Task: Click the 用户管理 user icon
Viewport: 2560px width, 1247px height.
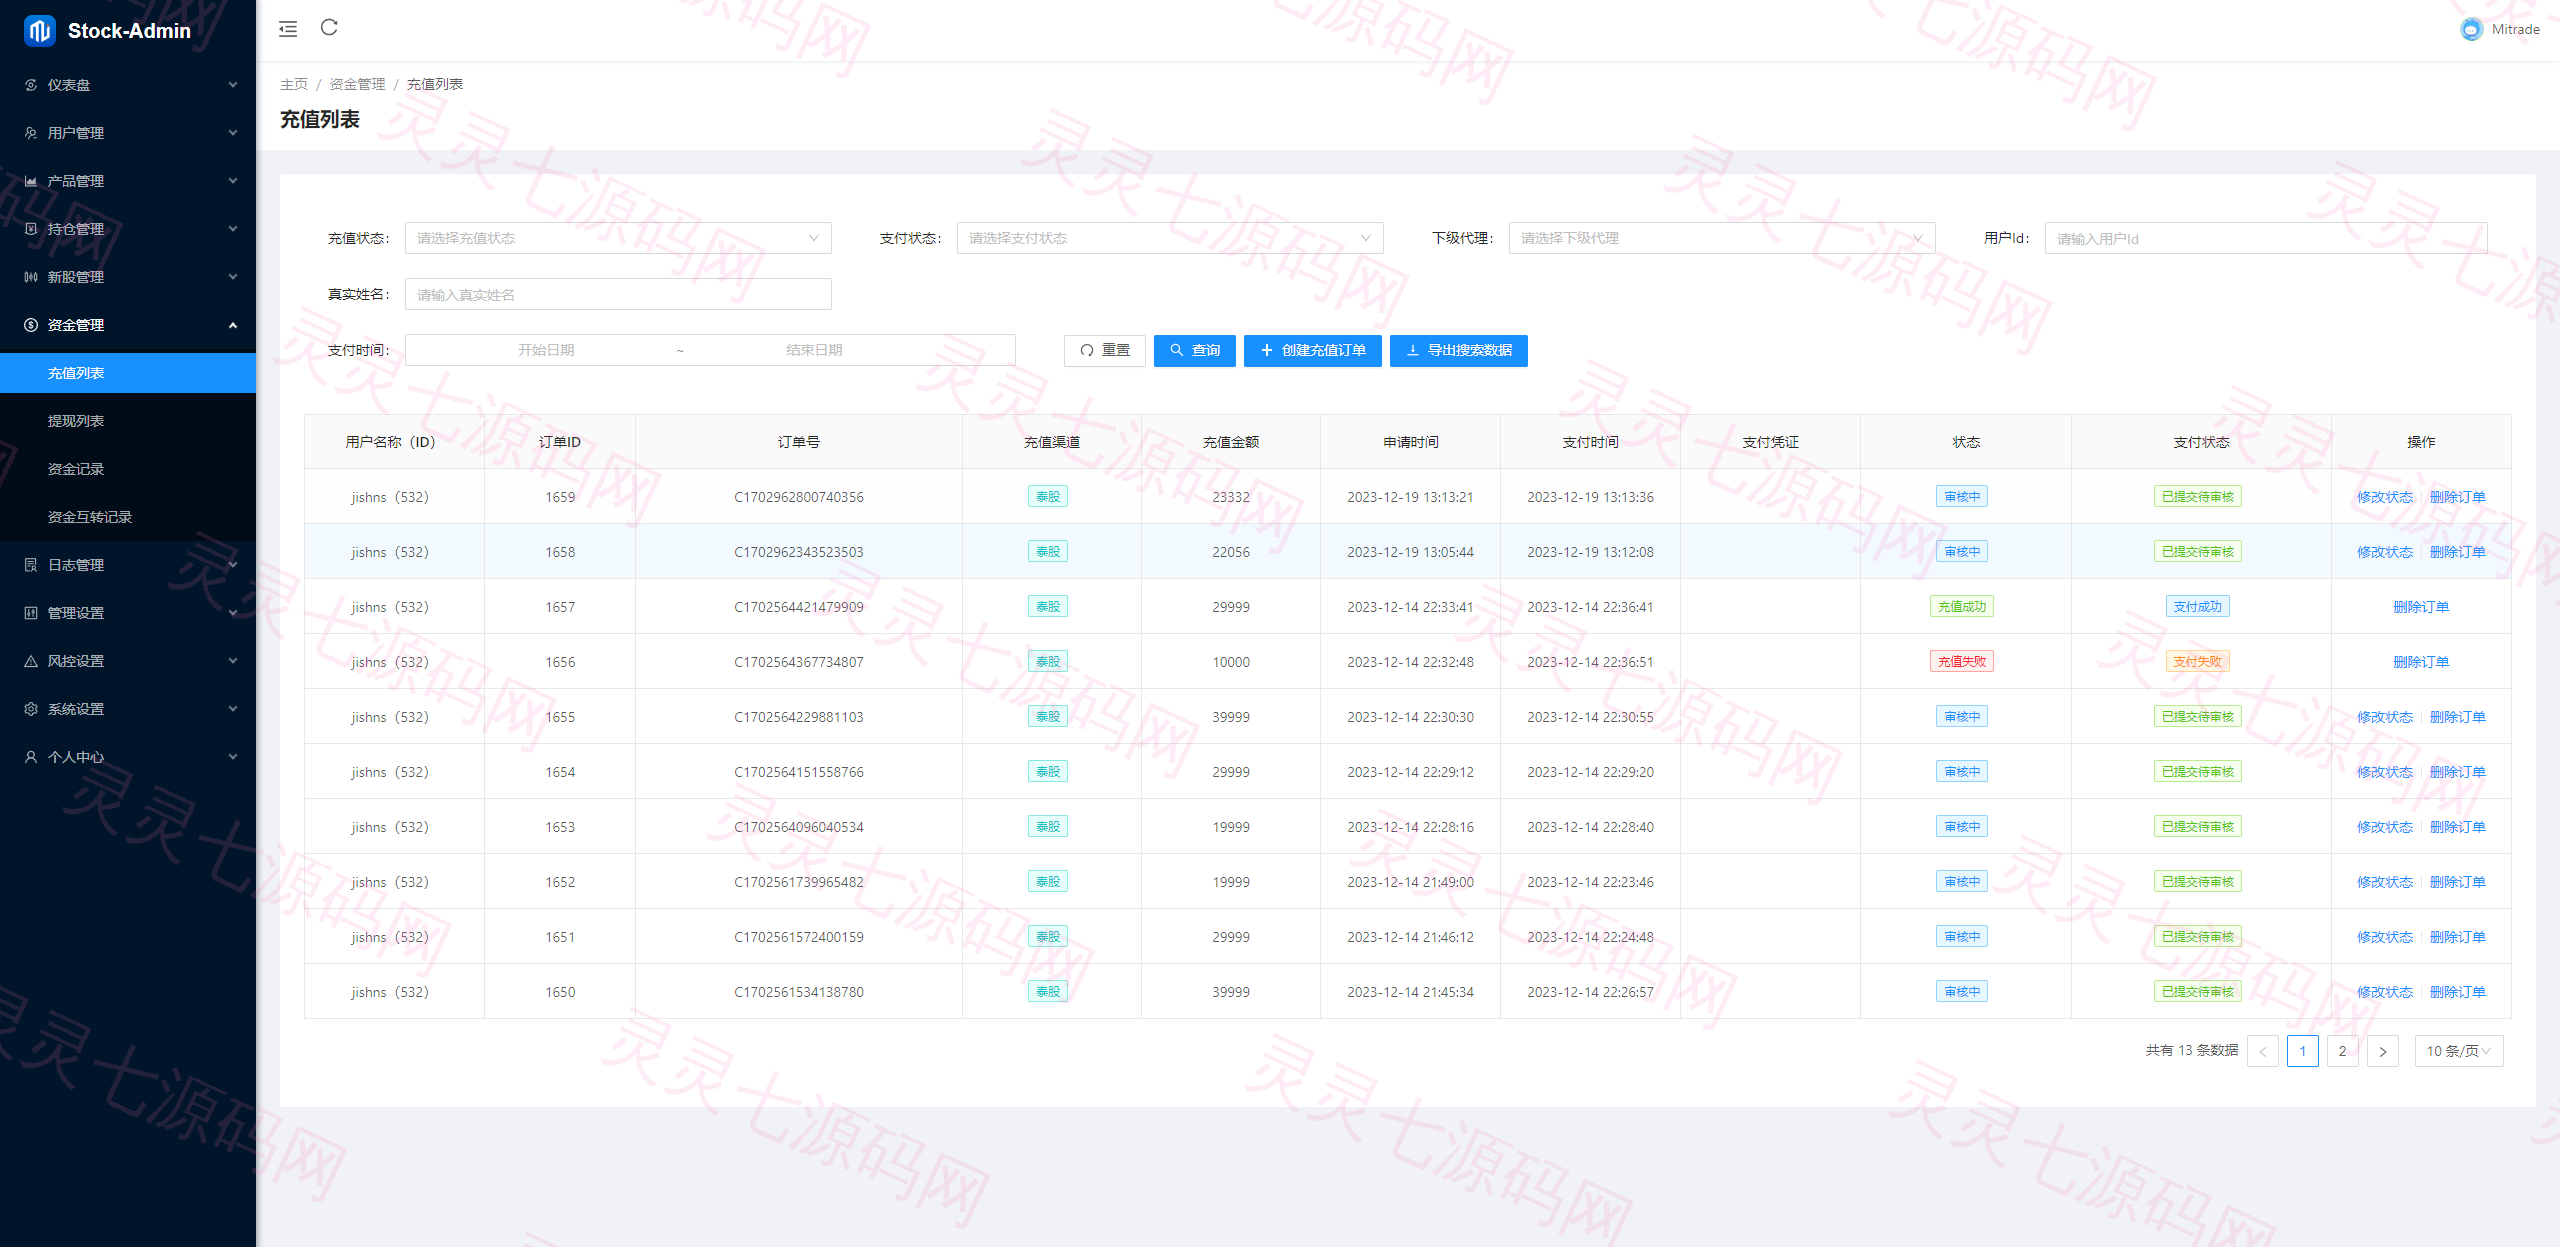Action: coord(31,133)
